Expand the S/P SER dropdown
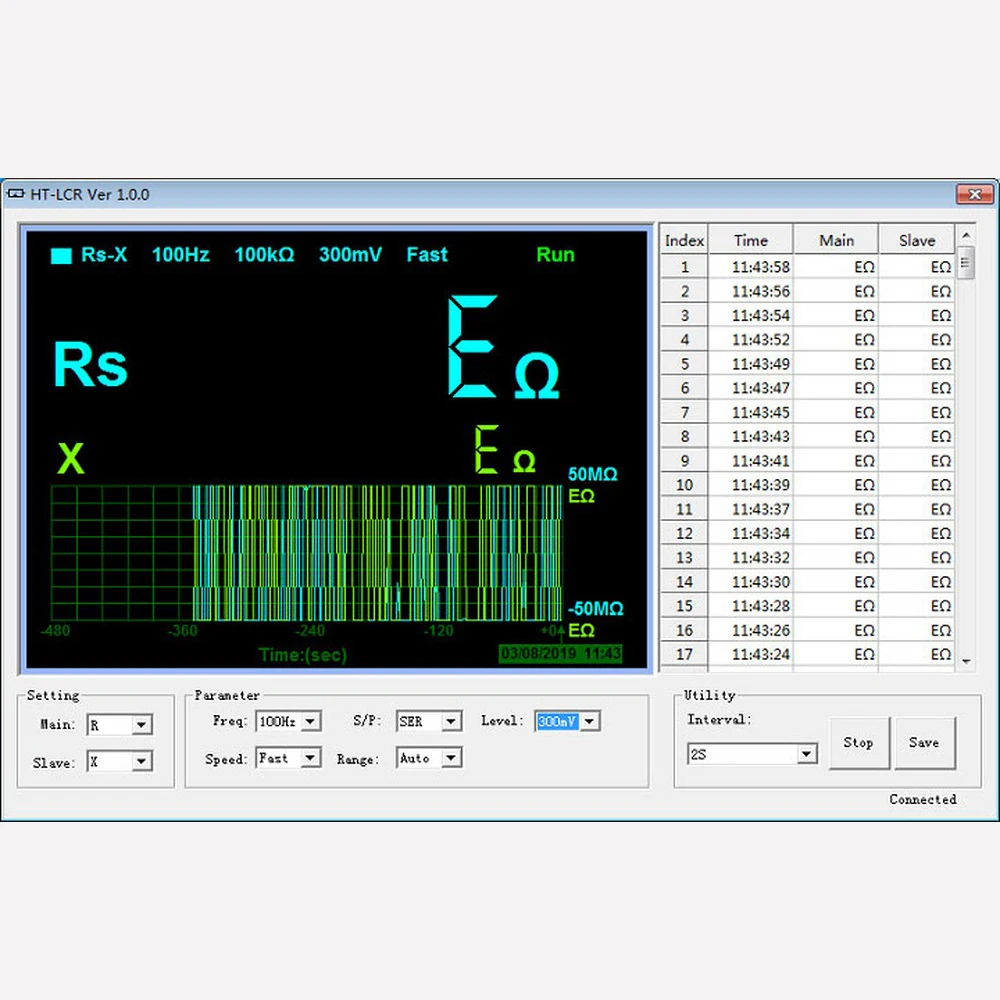Viewport: 1000px width, 1000px height. point(451,721)
